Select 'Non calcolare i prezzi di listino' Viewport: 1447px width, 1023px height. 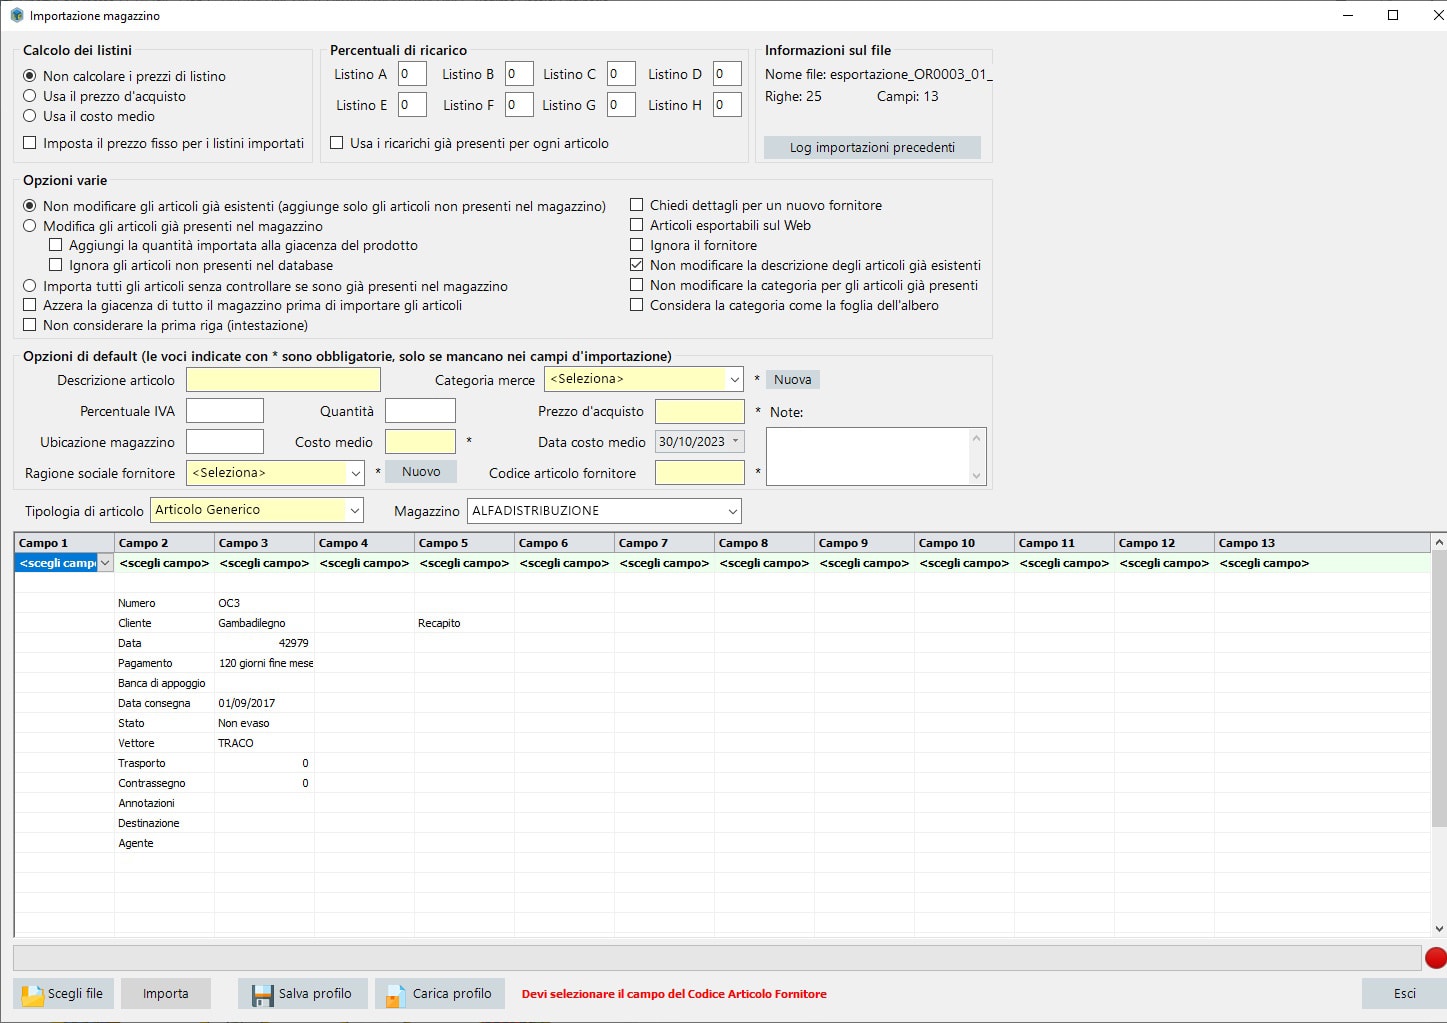(x=30, y=76)
